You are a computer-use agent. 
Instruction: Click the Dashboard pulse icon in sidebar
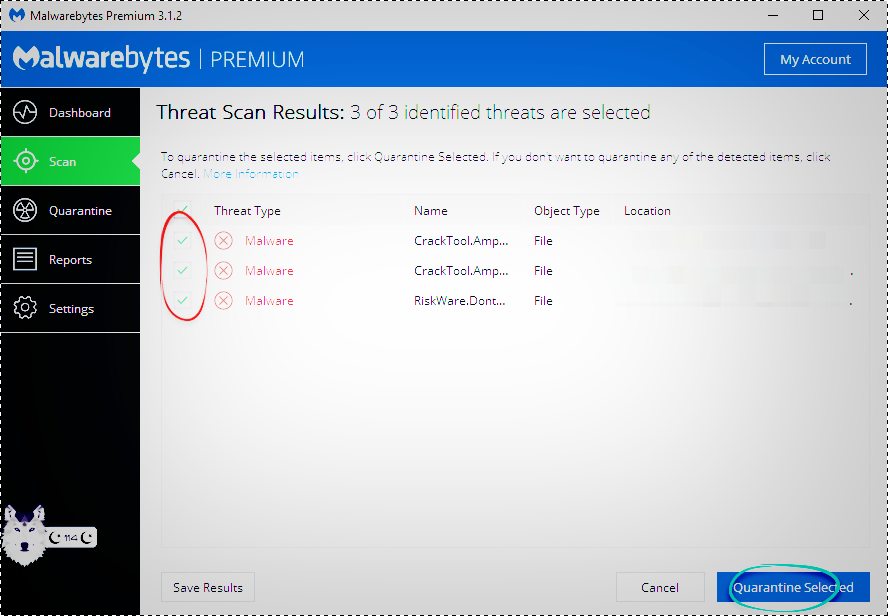25,113
